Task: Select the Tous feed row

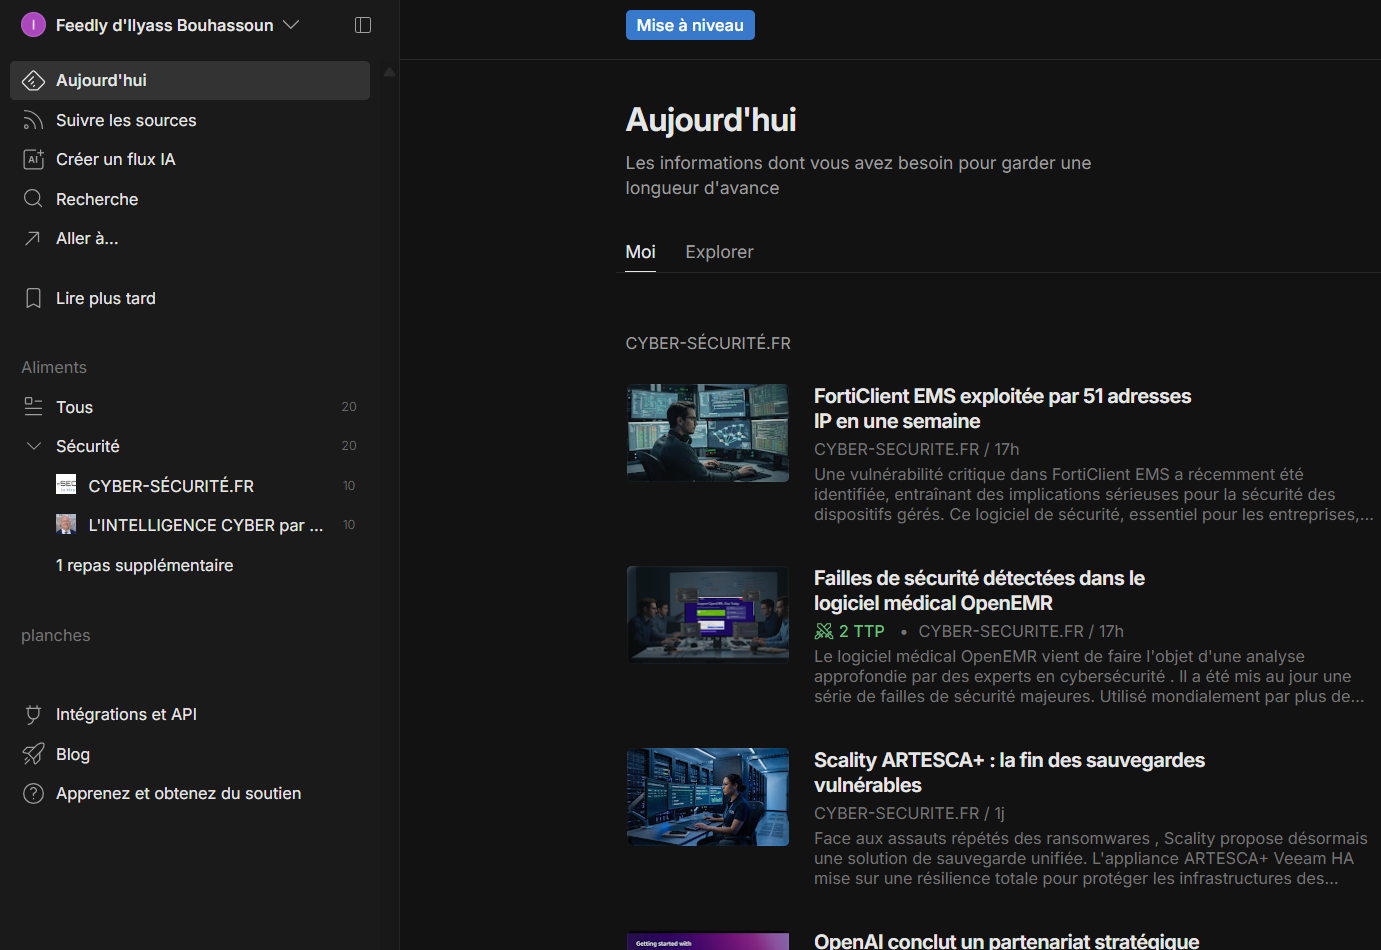Action: pyautogui.click(x=190, y=407)
